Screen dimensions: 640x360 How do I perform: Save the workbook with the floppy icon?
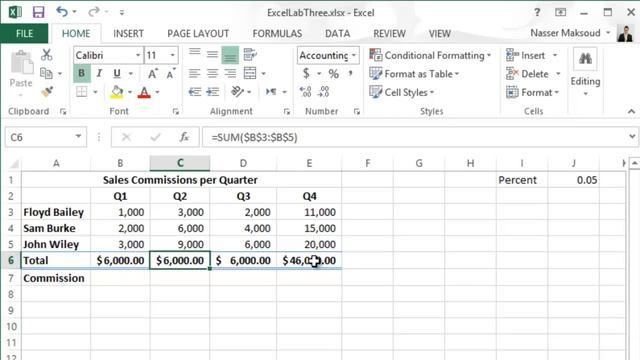[38, 12]
